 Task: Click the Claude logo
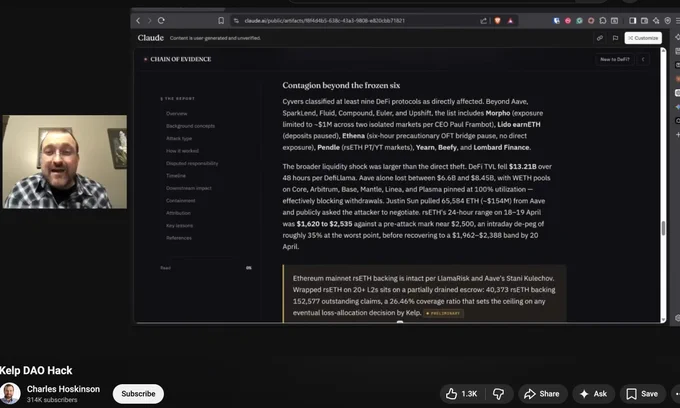[x=150, y=38]
